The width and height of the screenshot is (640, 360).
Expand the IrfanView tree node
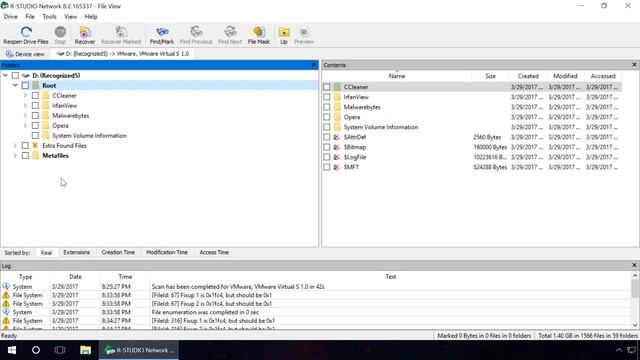pyautogui.click(x=25, y=105)
